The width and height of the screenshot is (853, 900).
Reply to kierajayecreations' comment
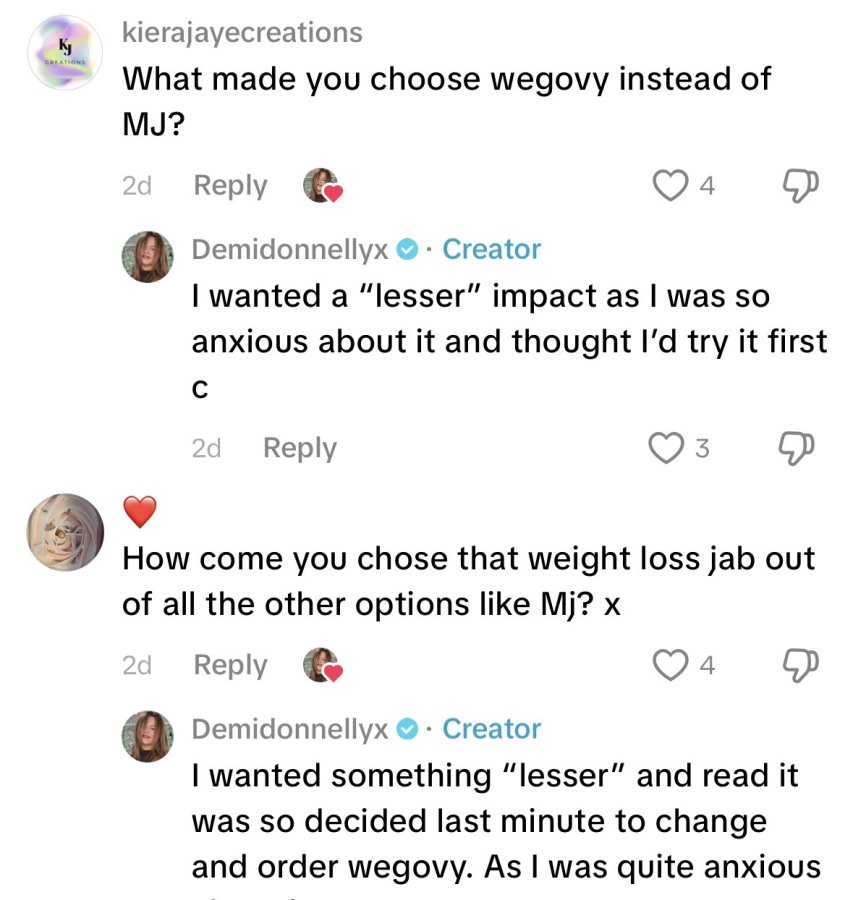[230, 186]
